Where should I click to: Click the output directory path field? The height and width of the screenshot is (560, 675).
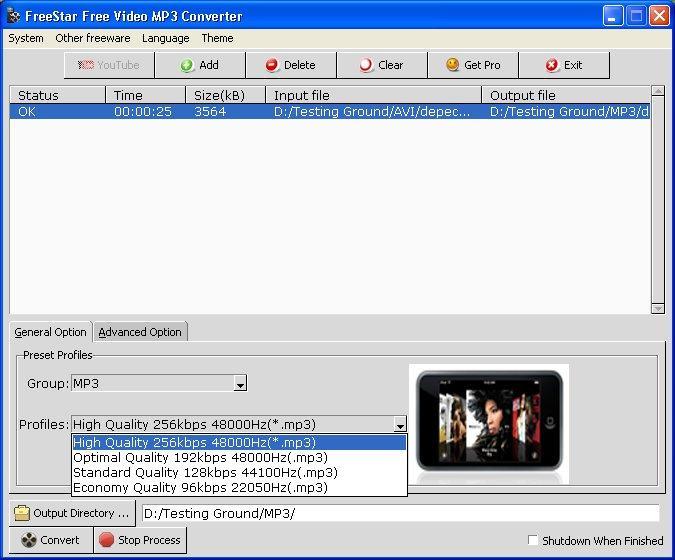(x=400, y=513)
